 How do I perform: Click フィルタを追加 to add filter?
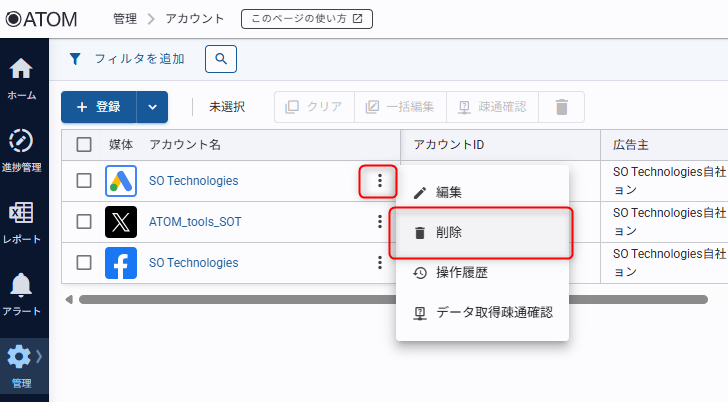(x=126, y=59)
